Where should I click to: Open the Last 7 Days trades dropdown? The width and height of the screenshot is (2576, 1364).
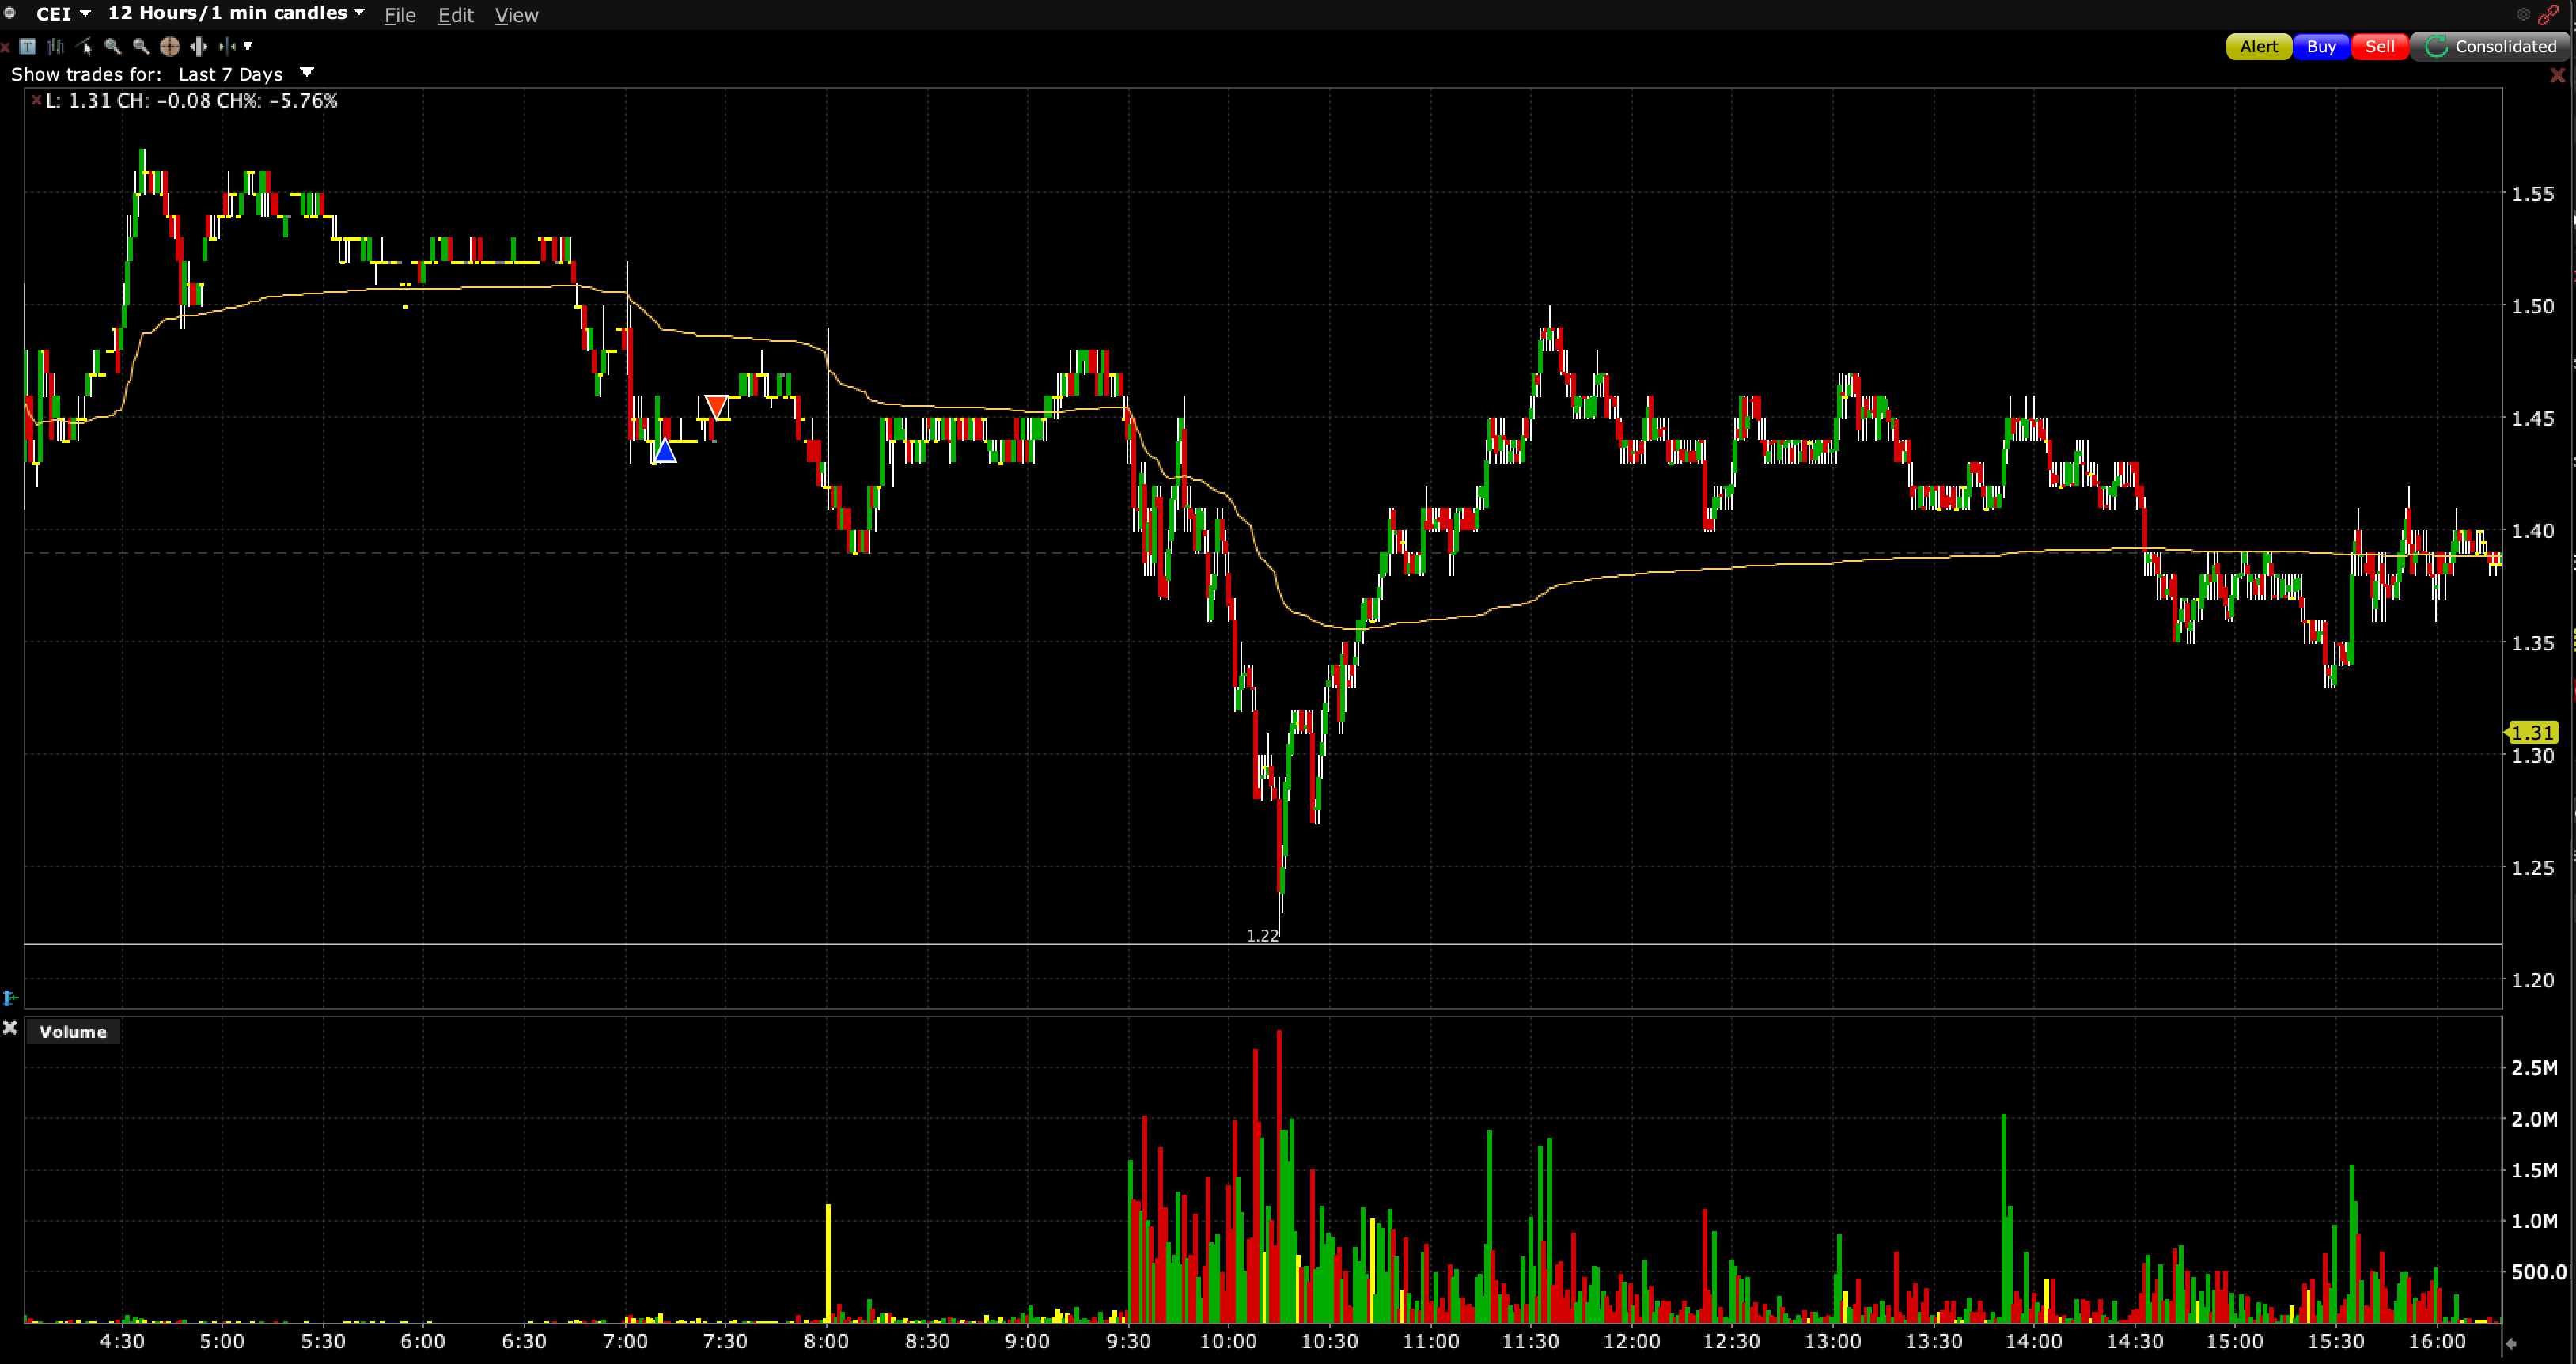(307, 73)
